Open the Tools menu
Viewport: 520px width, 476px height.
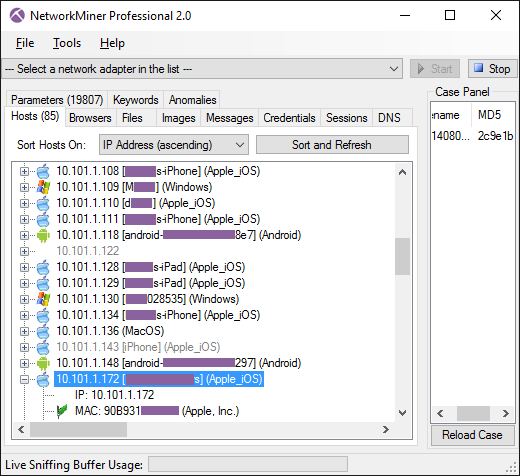[67, 43]
